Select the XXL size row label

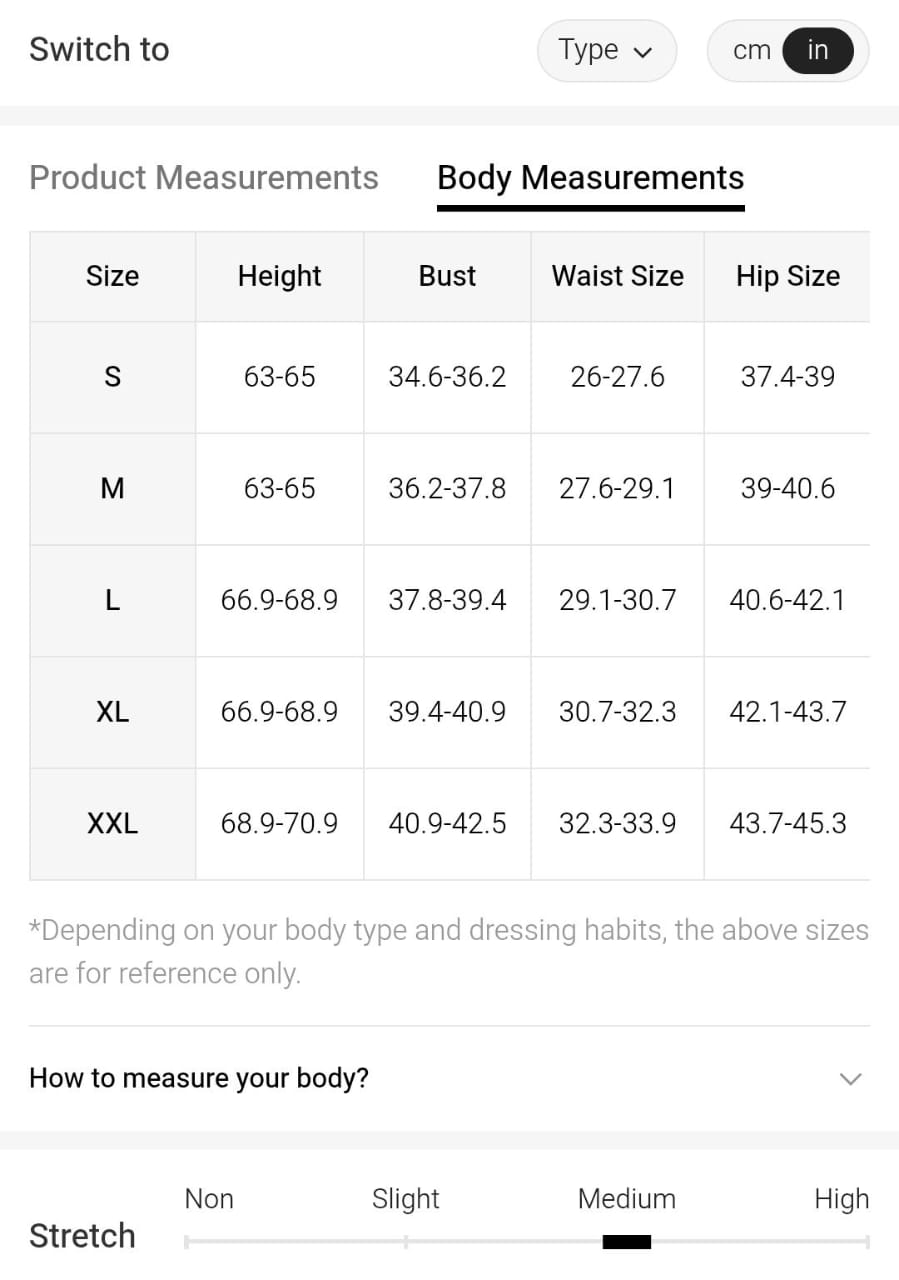coord(112,823)
